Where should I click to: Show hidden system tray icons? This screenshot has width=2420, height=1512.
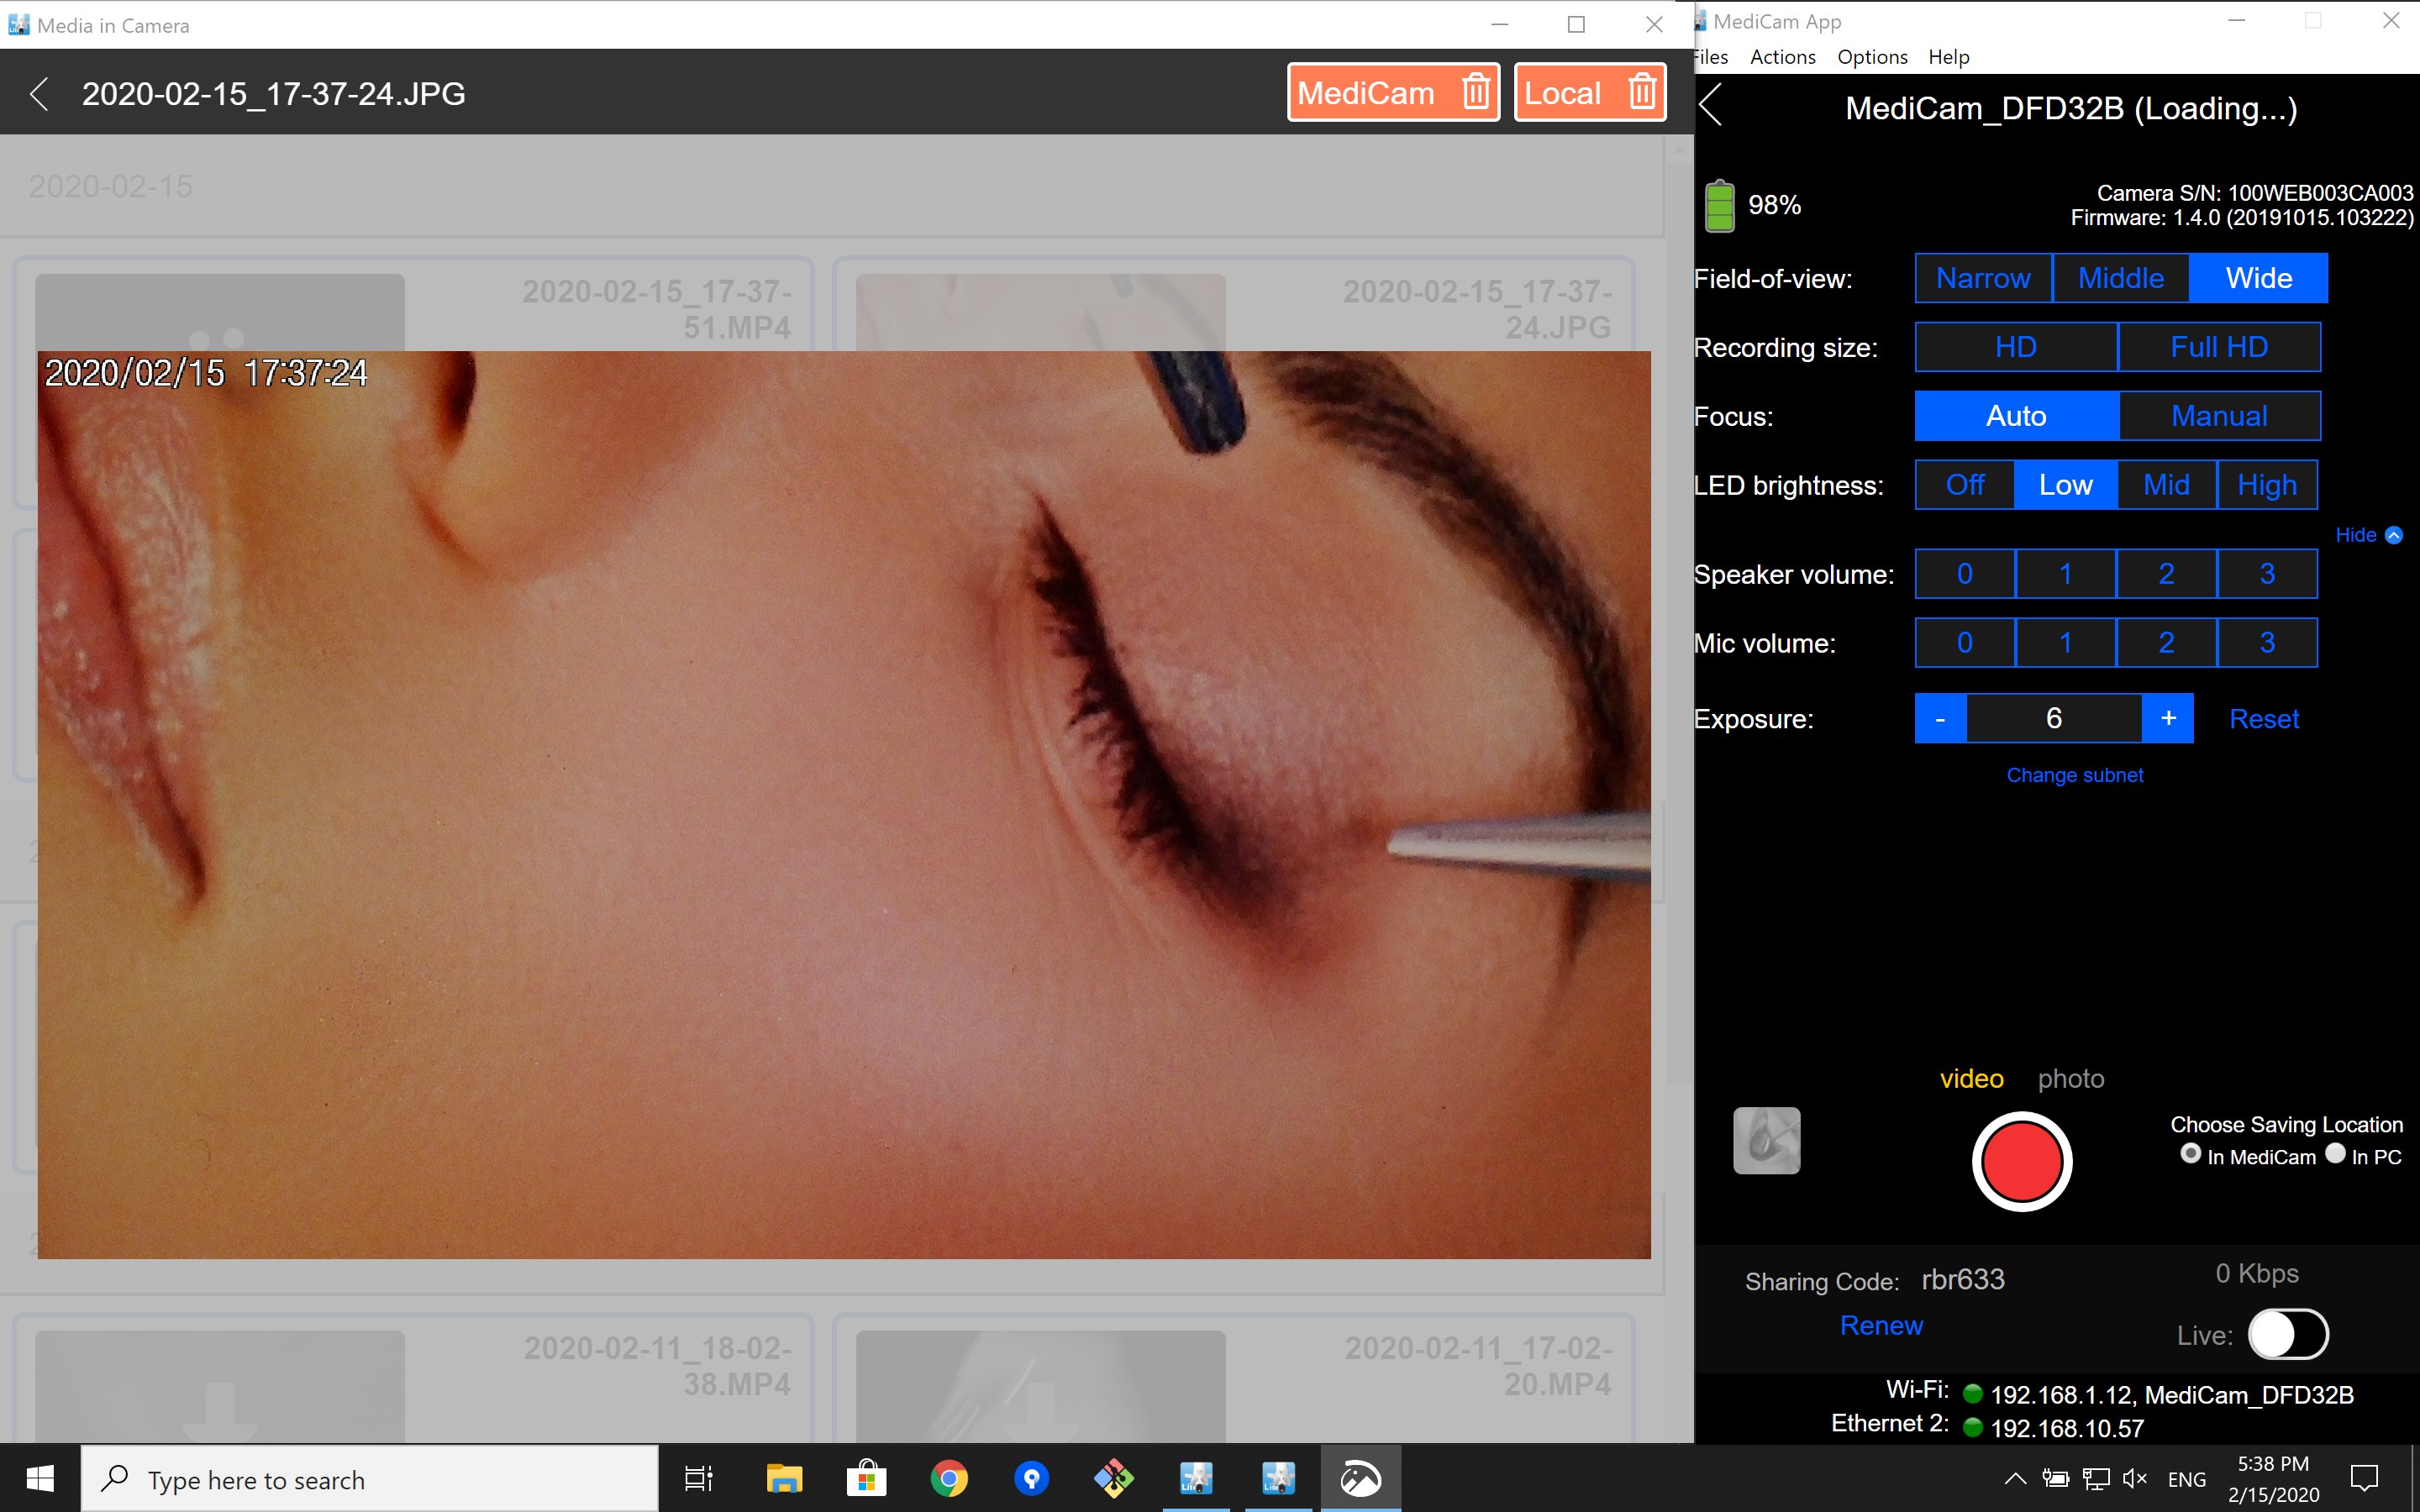point(2015,1479)
